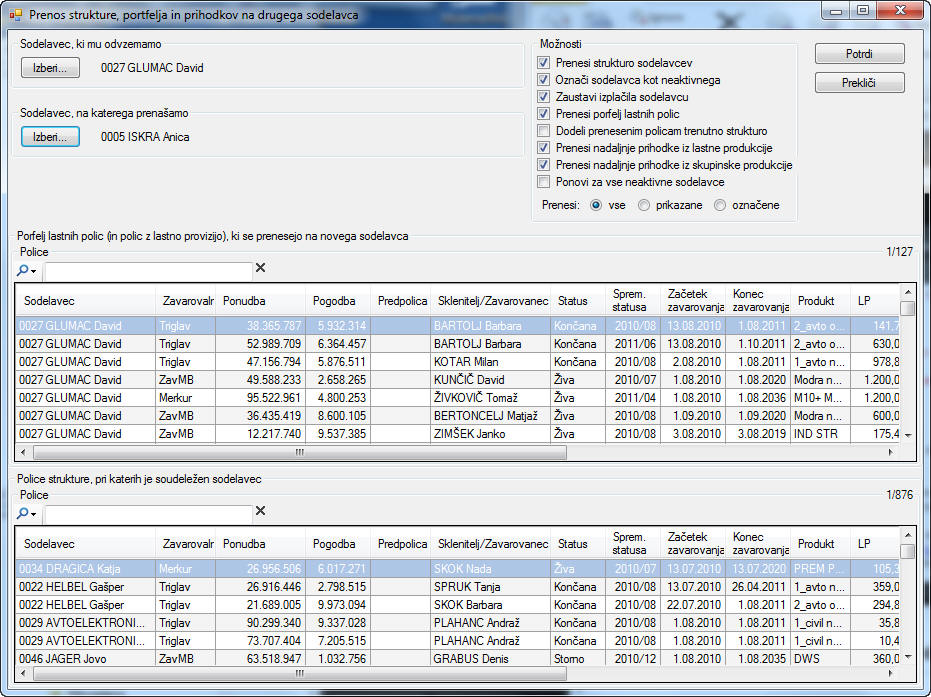
Task: Click the upper Police search input field
Action: [148, 270]
